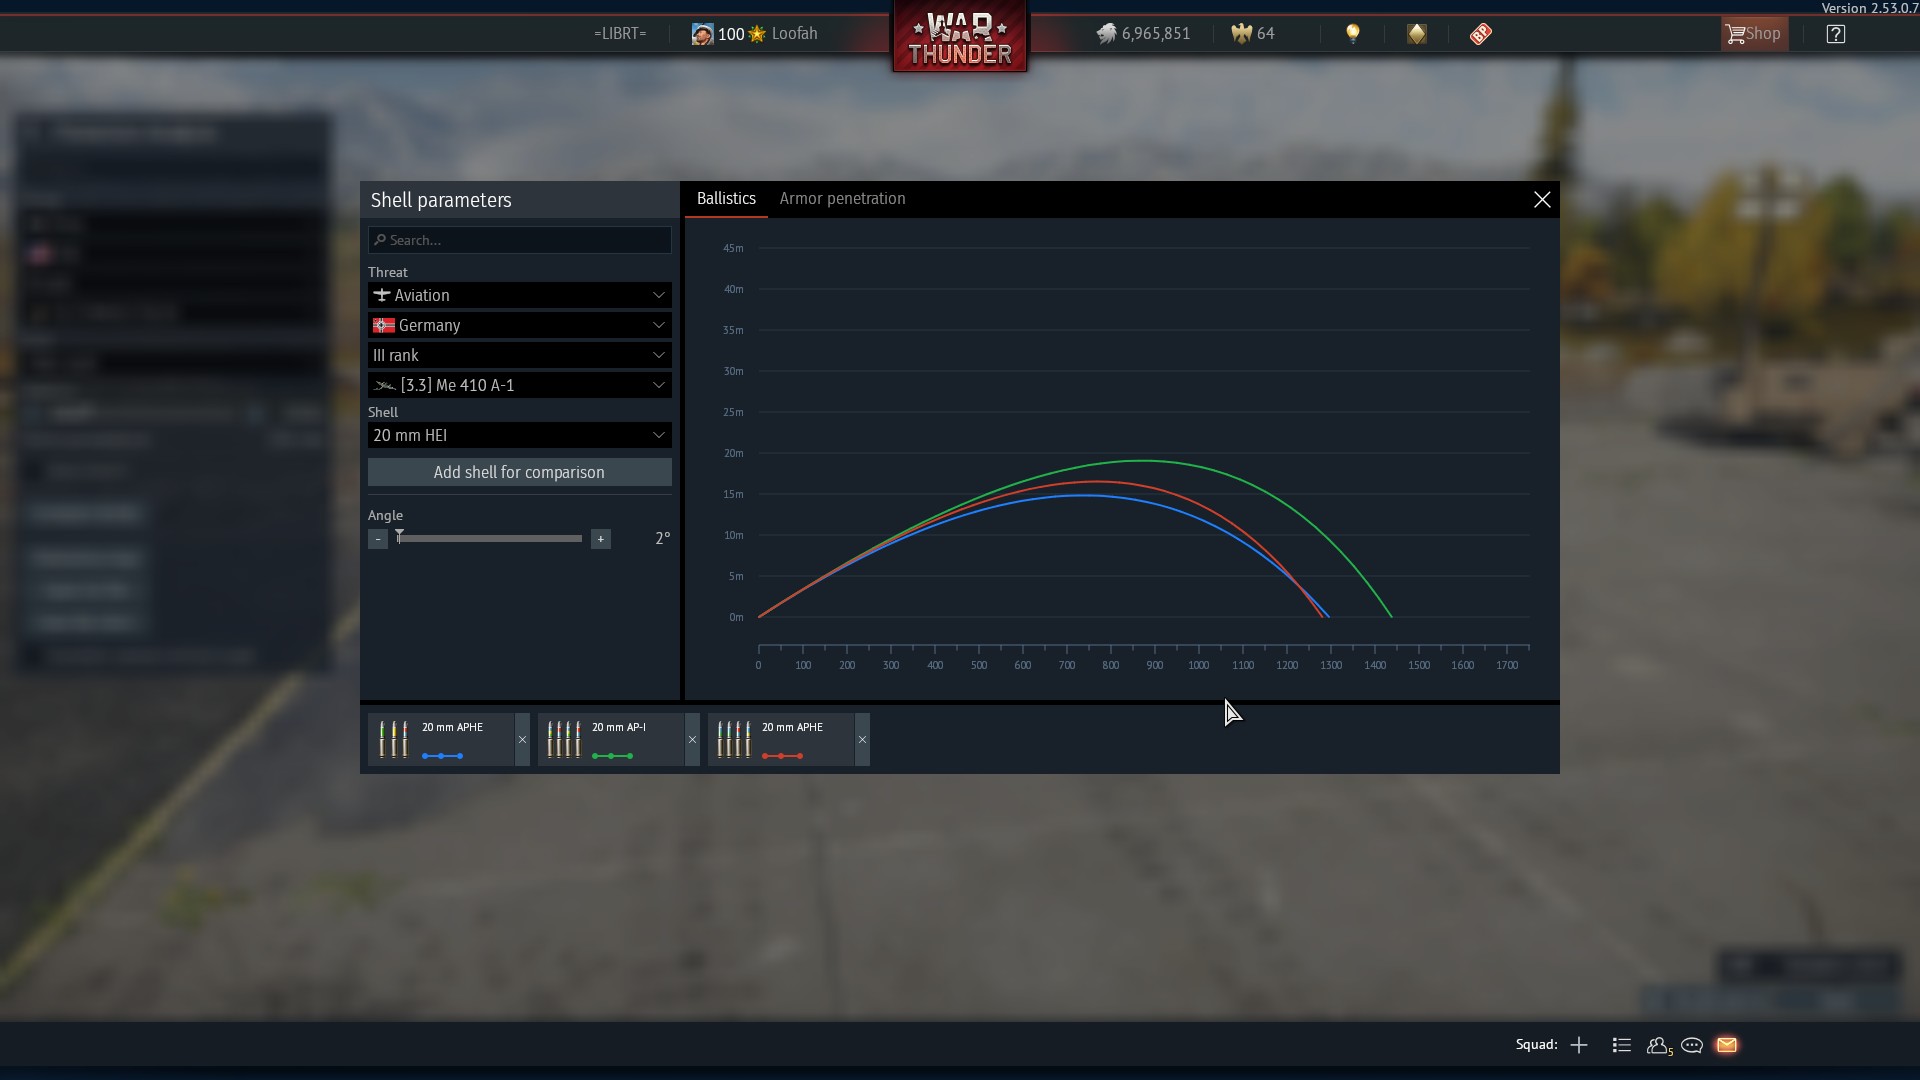This screenshot has width=1920, height=1080.
Task: Select the Ballistics tab
Action: click(726, 199)
